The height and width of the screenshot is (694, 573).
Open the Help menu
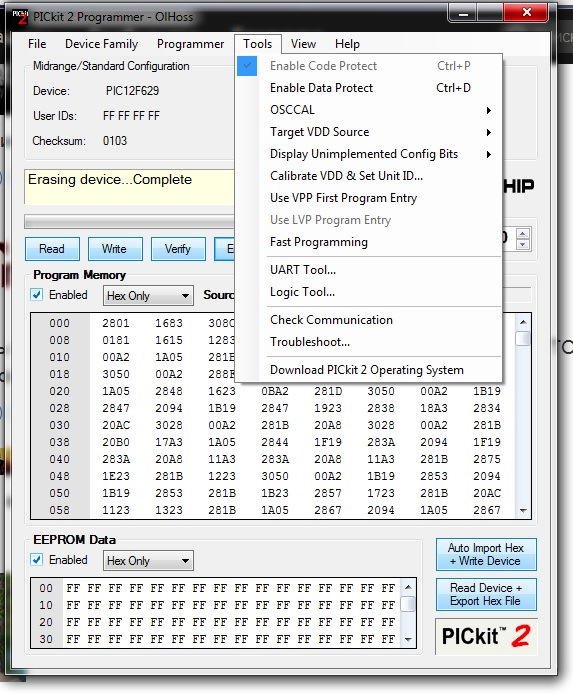pyautogui.click(x=347, y=44)
